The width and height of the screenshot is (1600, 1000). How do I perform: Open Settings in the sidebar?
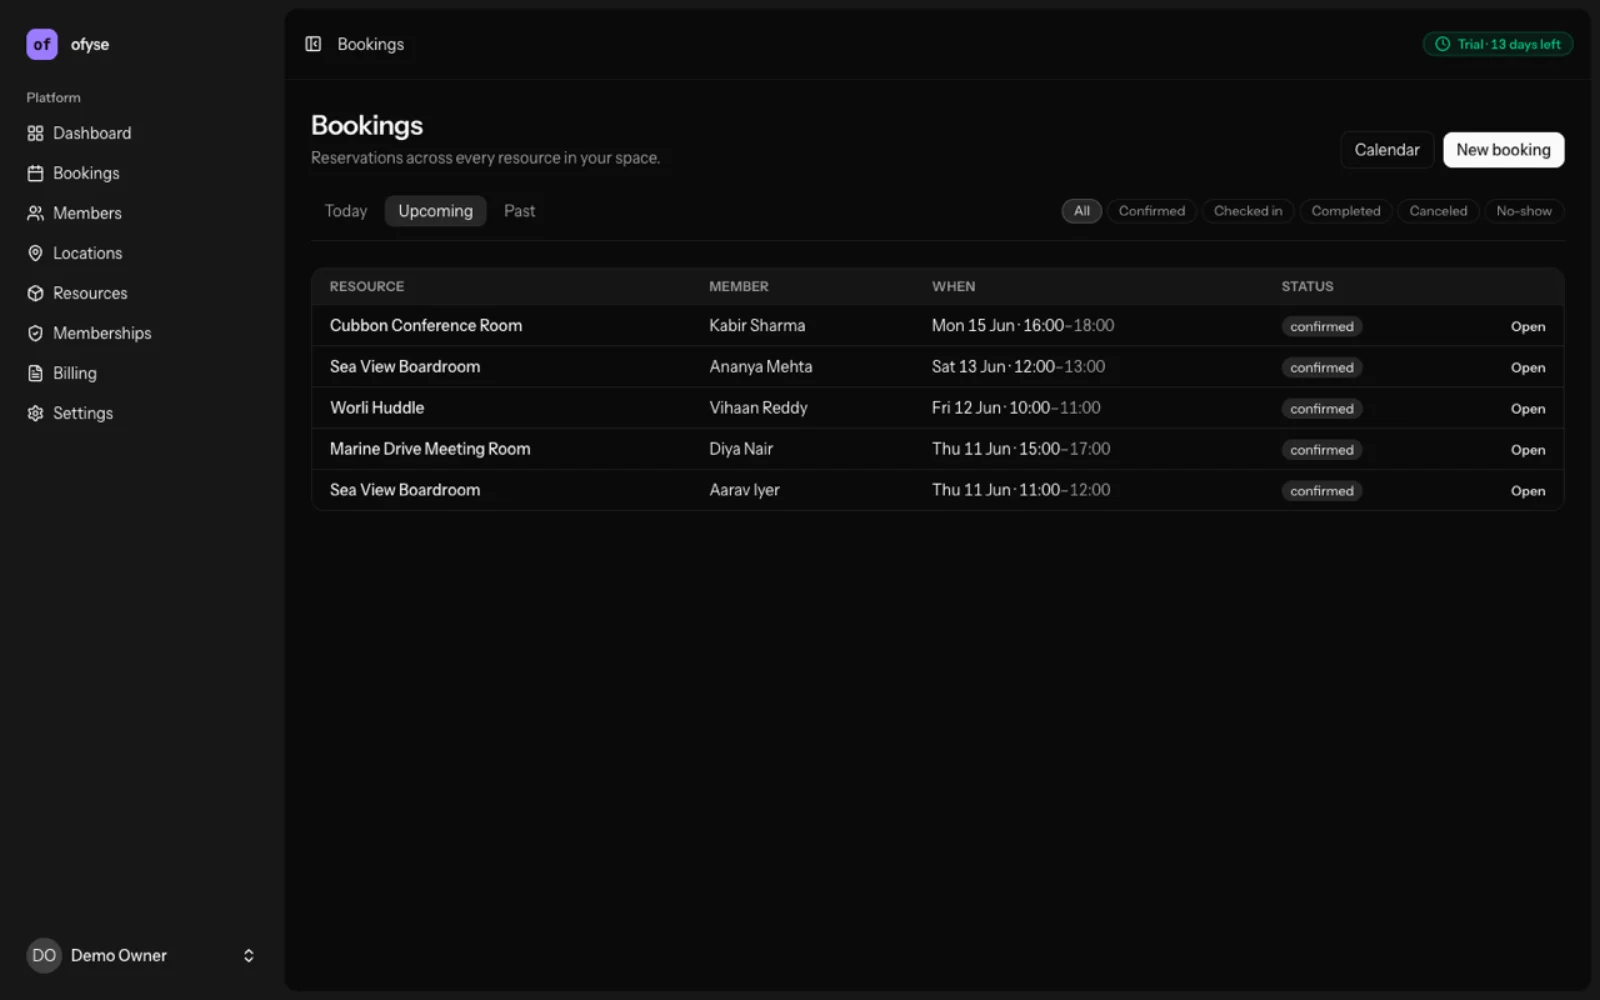point(141,413)
